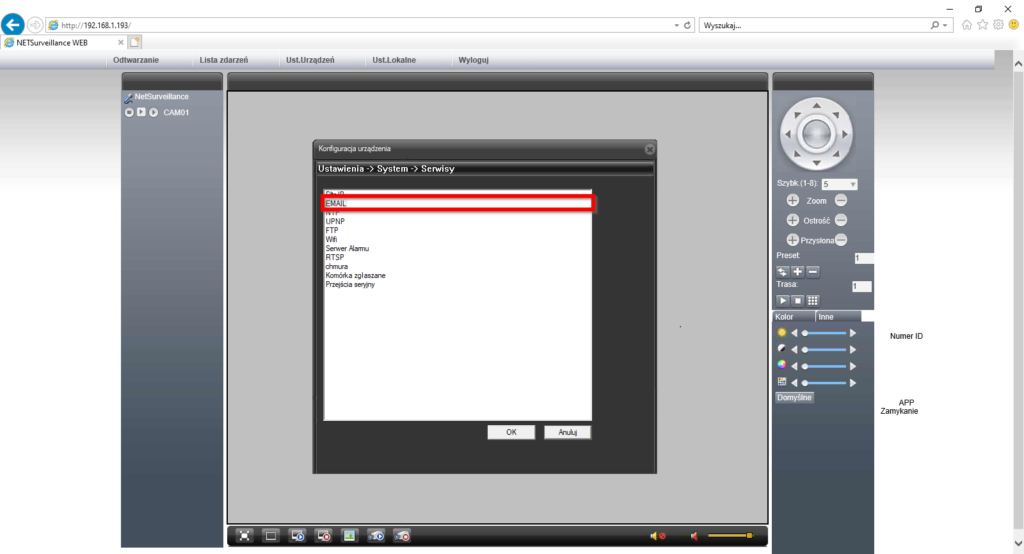
Task: Click play icon next to CAM01
Action: (141, 112)
